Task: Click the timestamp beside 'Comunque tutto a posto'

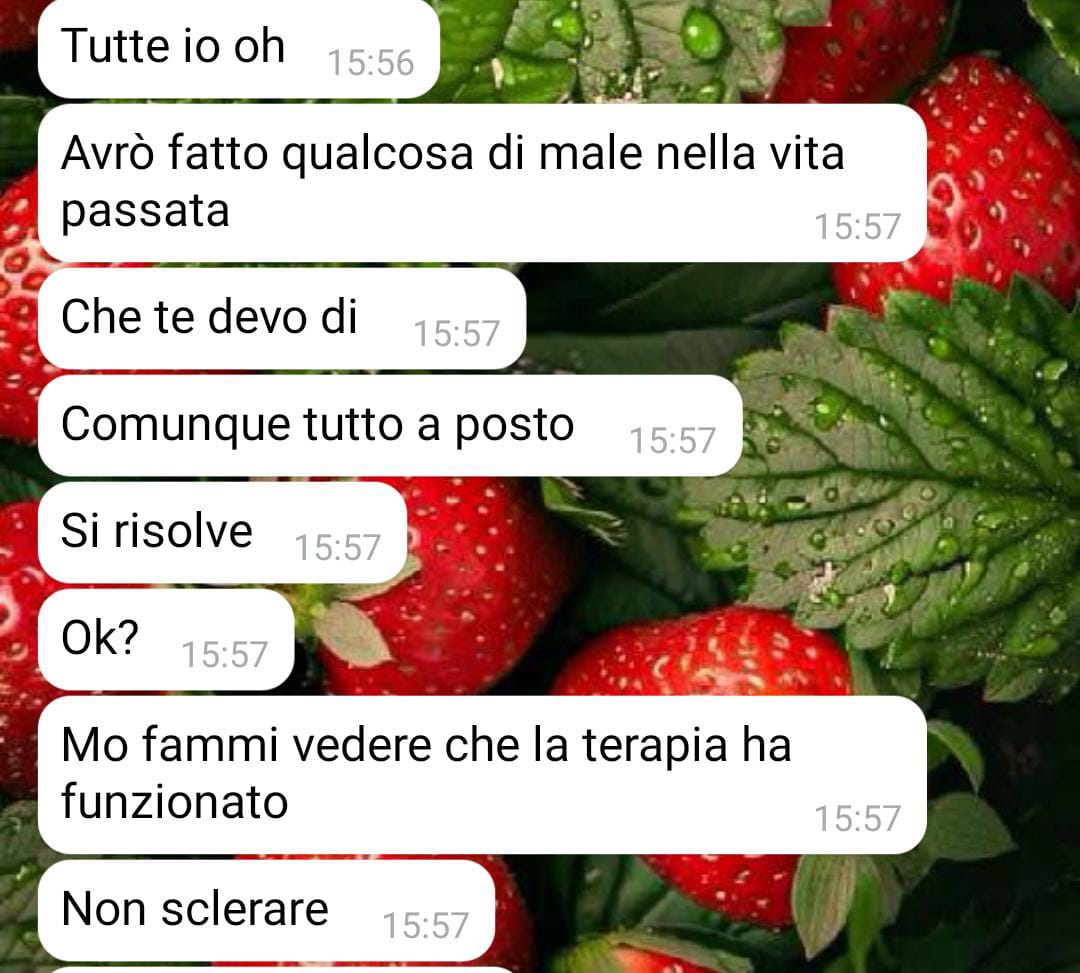Action: click(x=672, y=441)
